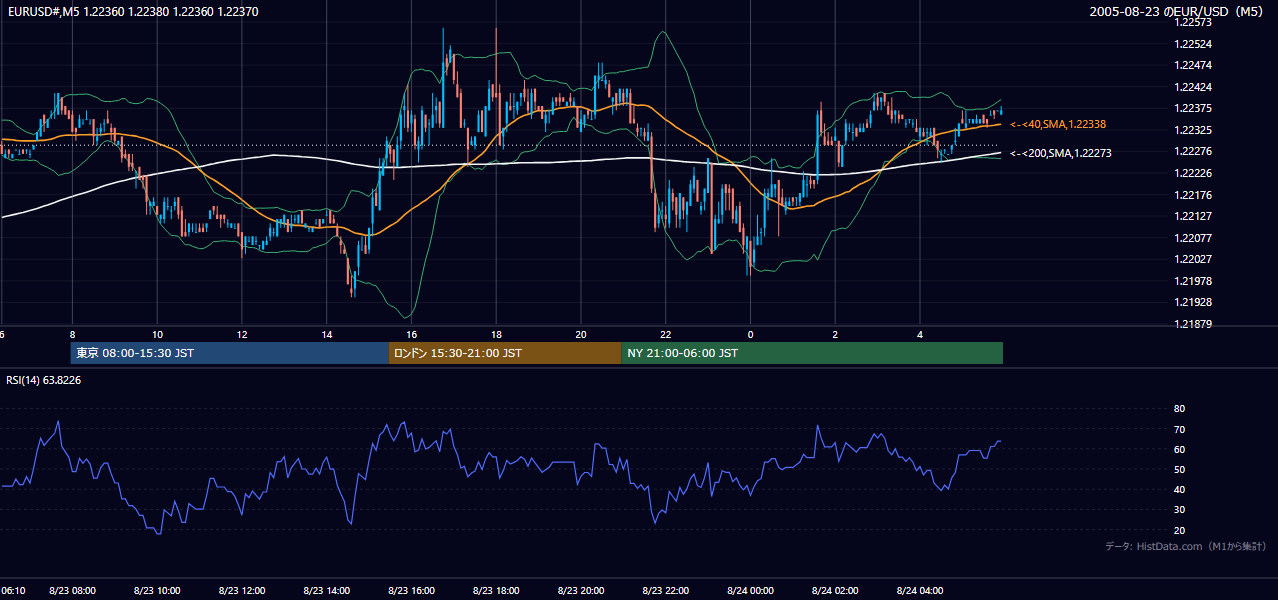
Task: Click the 8/23 14:00 date label
Action: (327, 591)
